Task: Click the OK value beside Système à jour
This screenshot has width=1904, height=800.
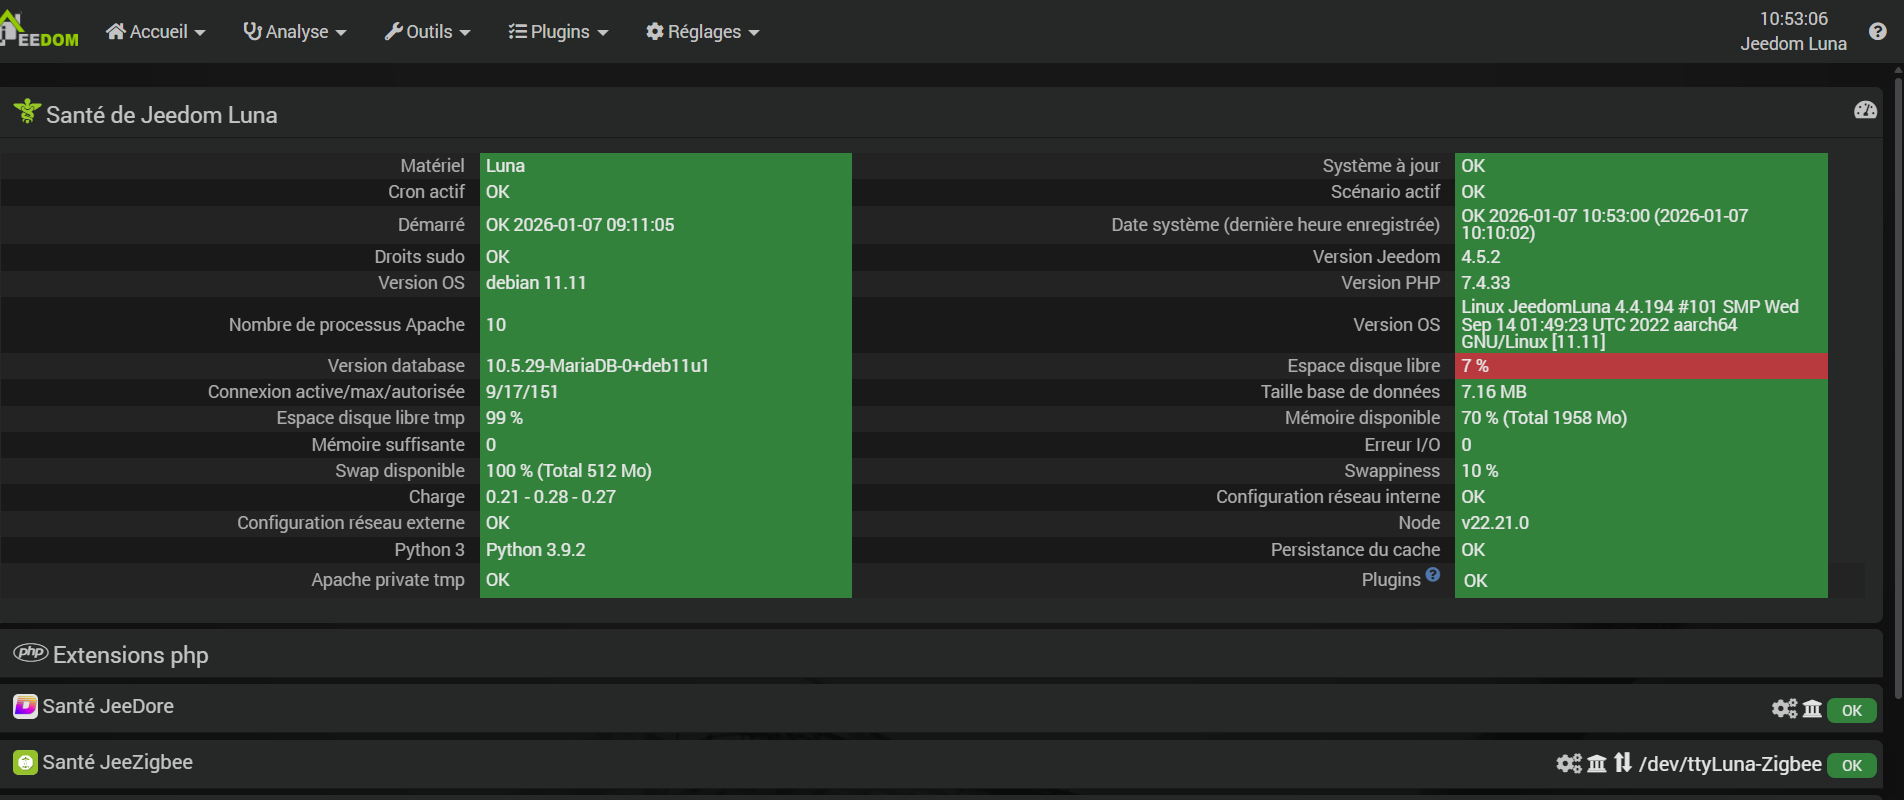Action: point(1473,166)
